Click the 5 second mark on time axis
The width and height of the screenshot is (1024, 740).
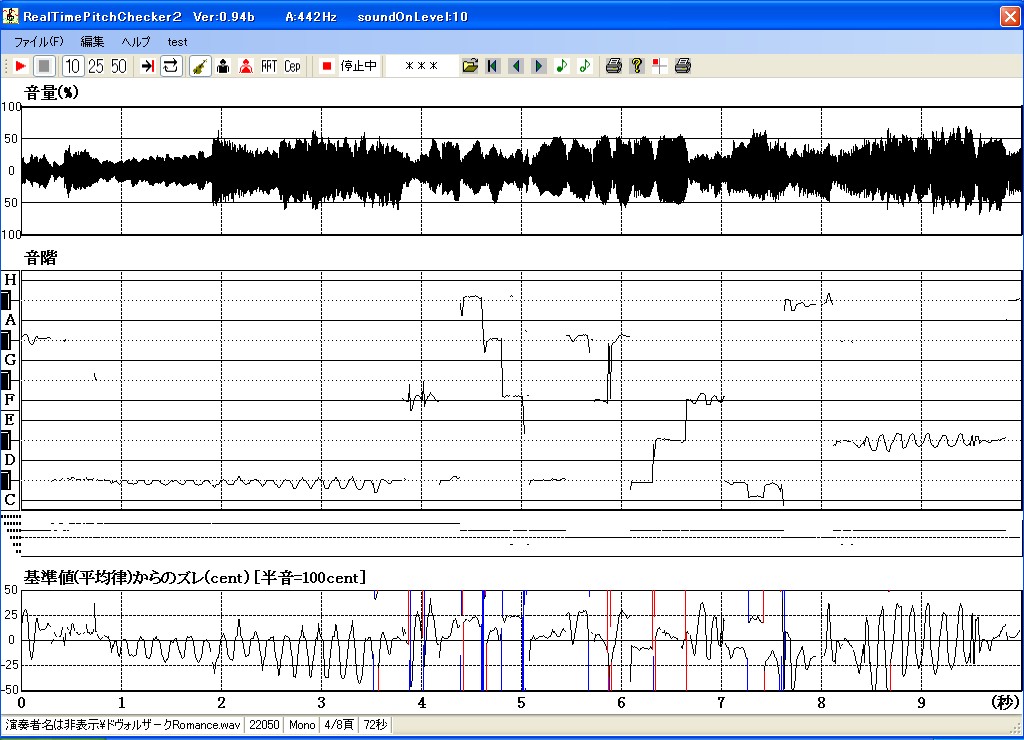(x=521, y=703)
